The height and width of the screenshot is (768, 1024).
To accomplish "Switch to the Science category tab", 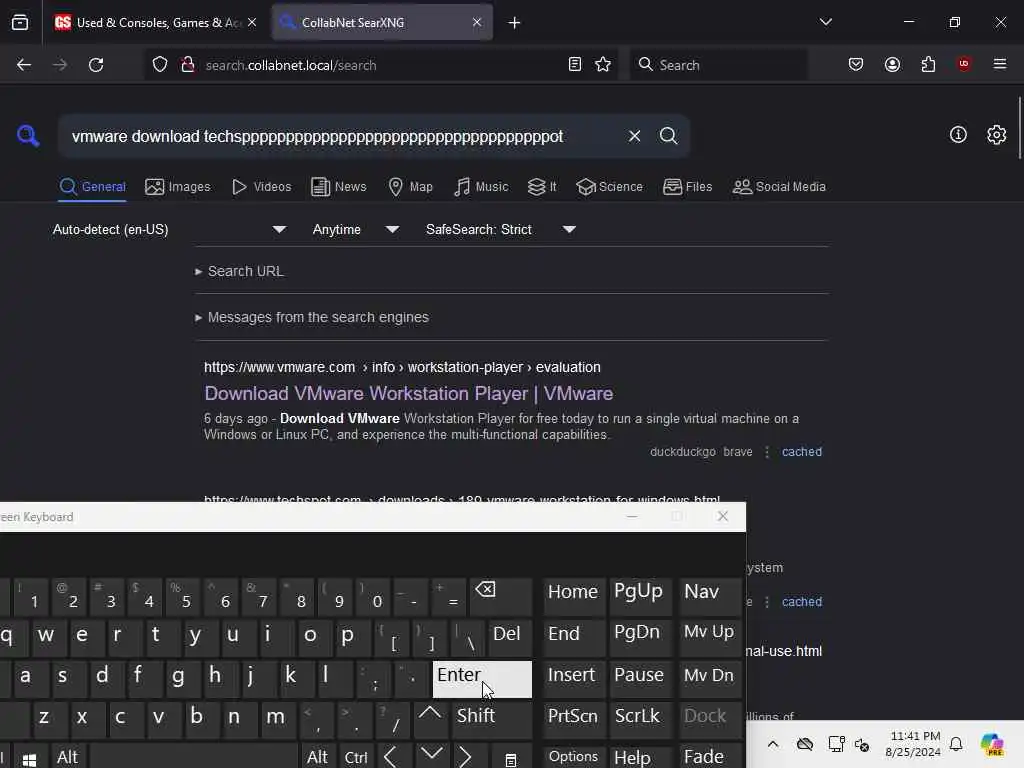I will pyautogui.click(x=610, y=187).
